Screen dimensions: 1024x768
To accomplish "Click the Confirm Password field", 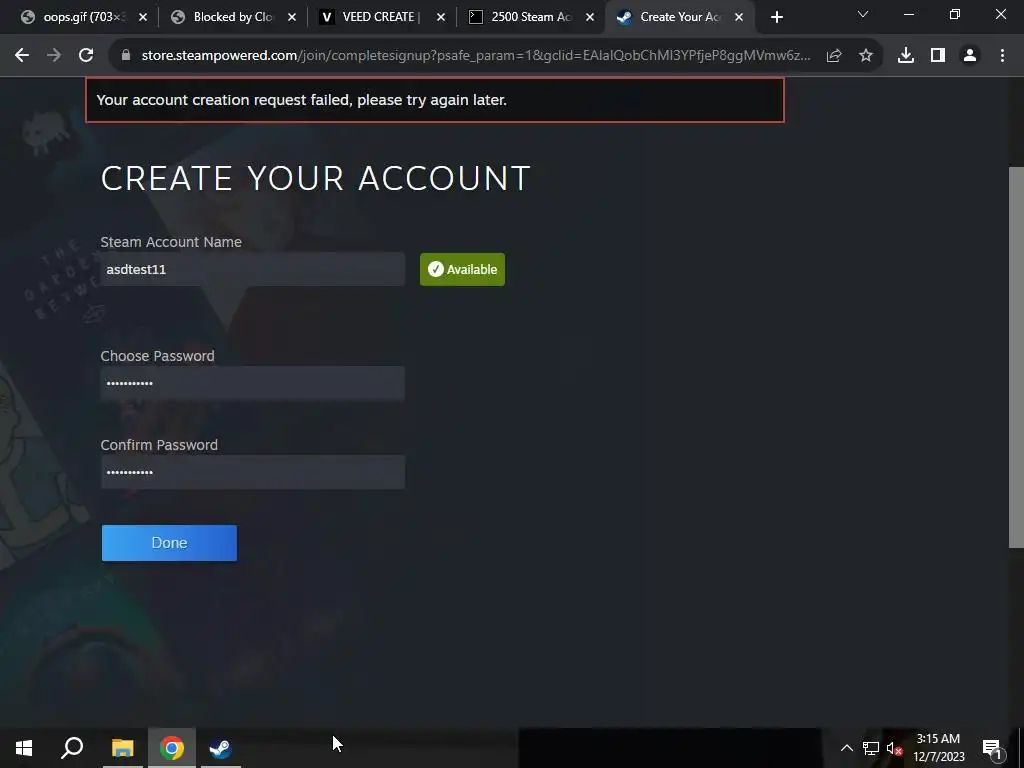I will 253,472.
